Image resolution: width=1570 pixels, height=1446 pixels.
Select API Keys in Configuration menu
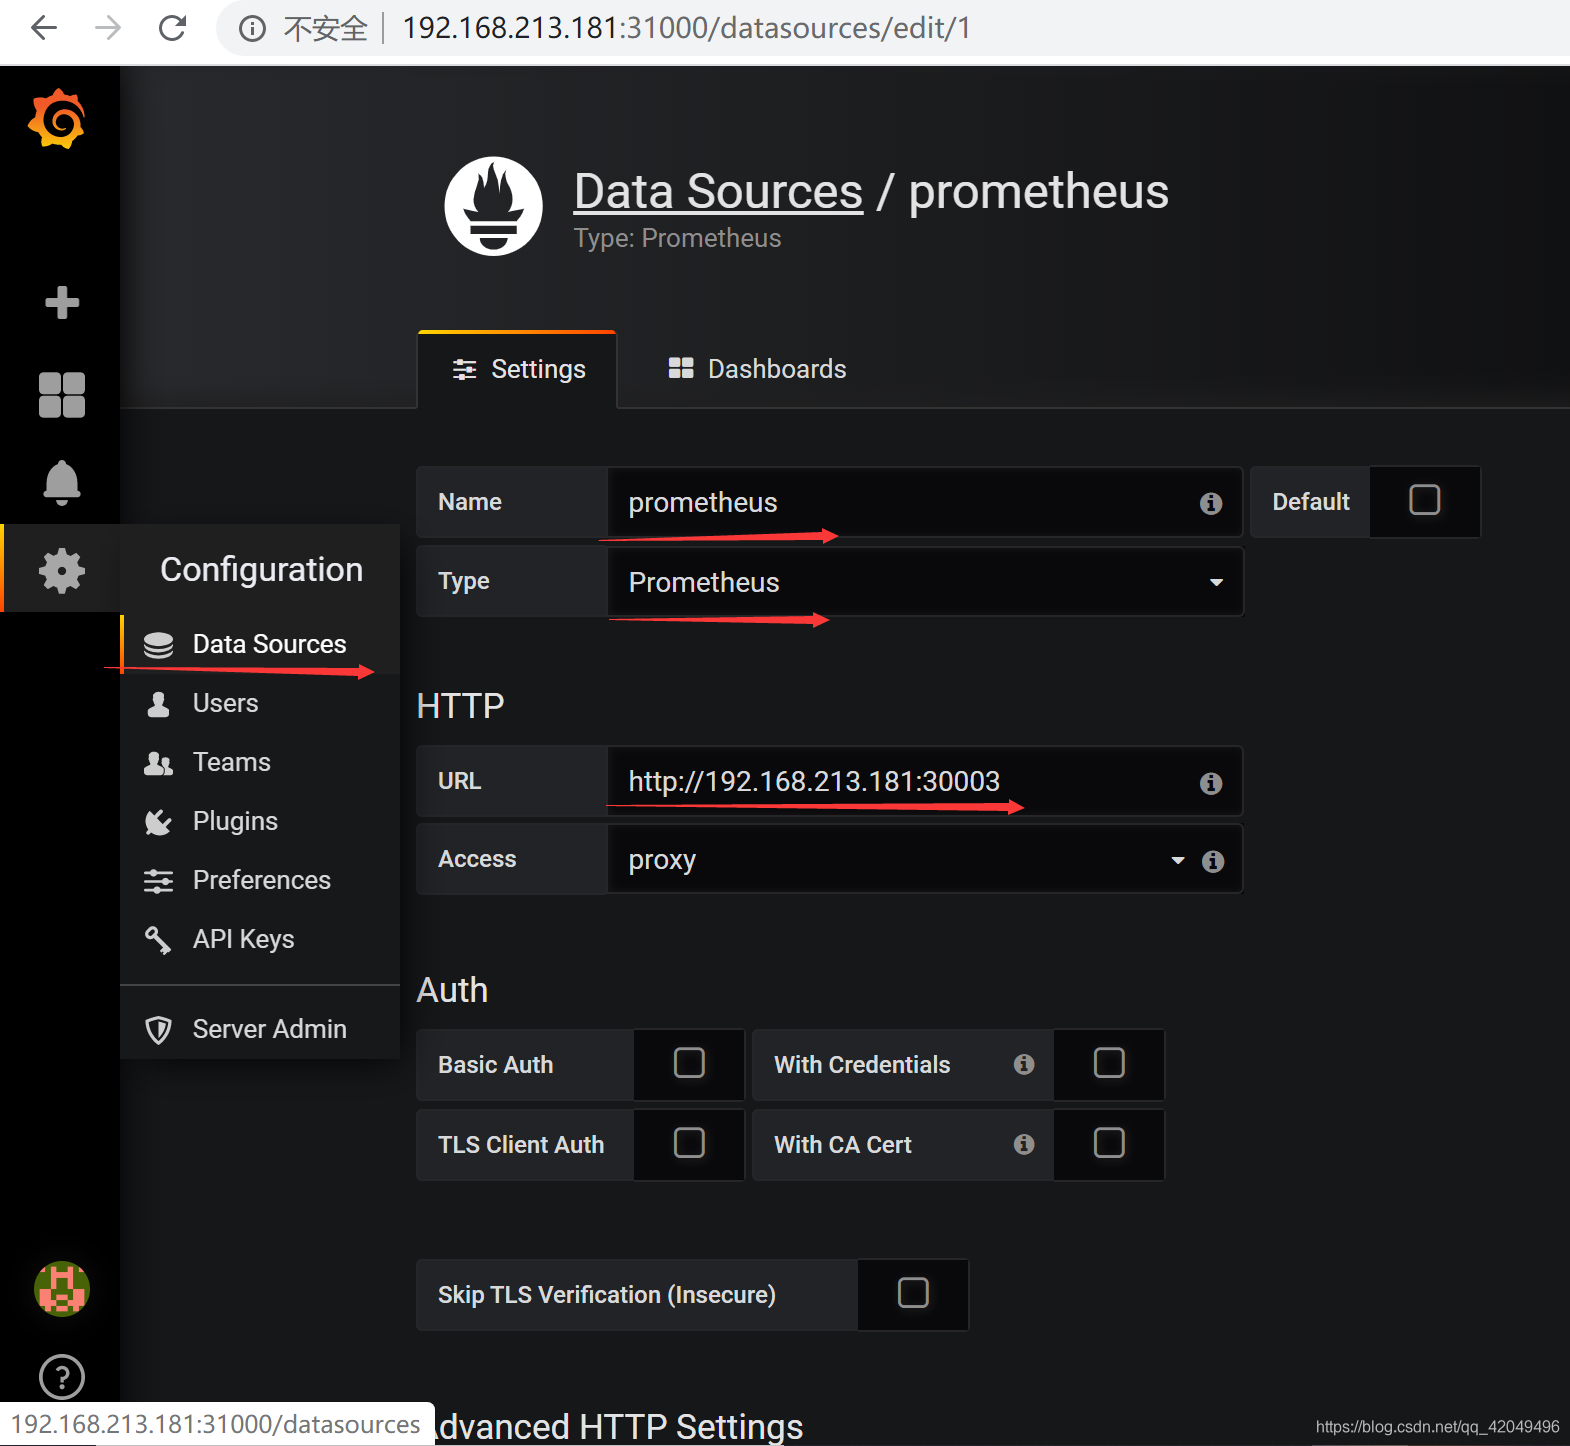[x=260, y=939]
